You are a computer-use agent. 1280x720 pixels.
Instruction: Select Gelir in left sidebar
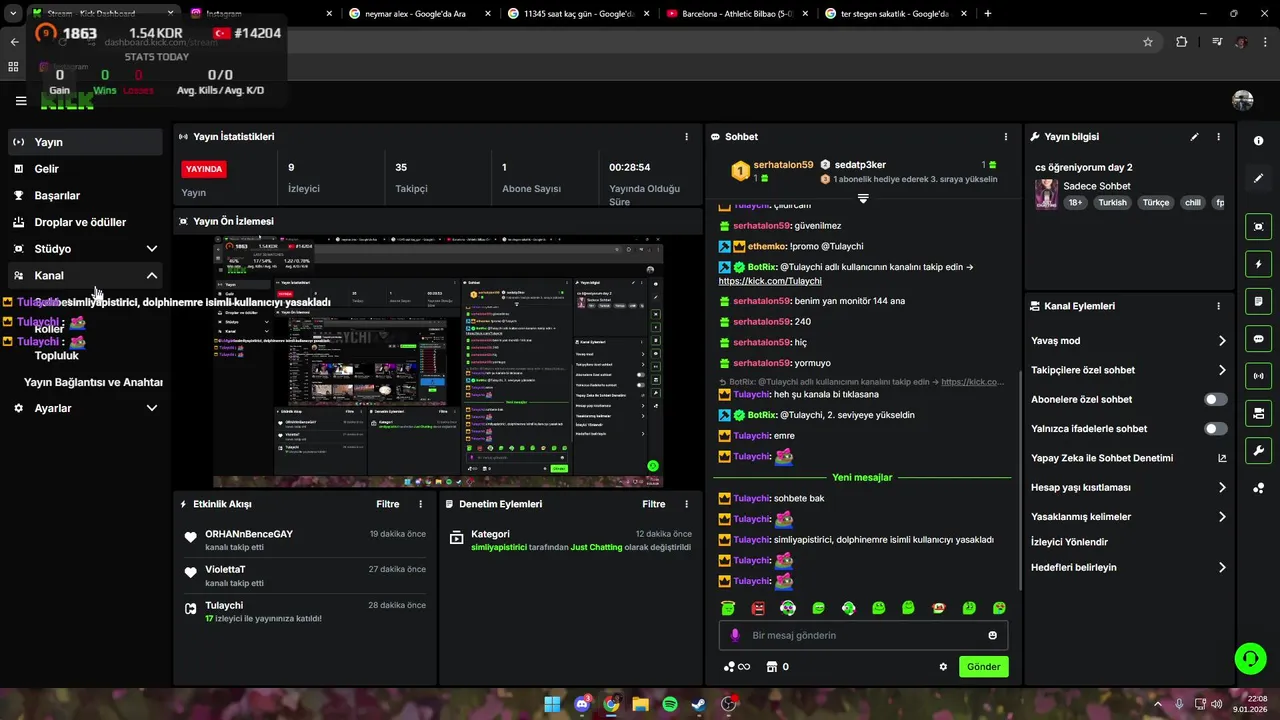85,169
